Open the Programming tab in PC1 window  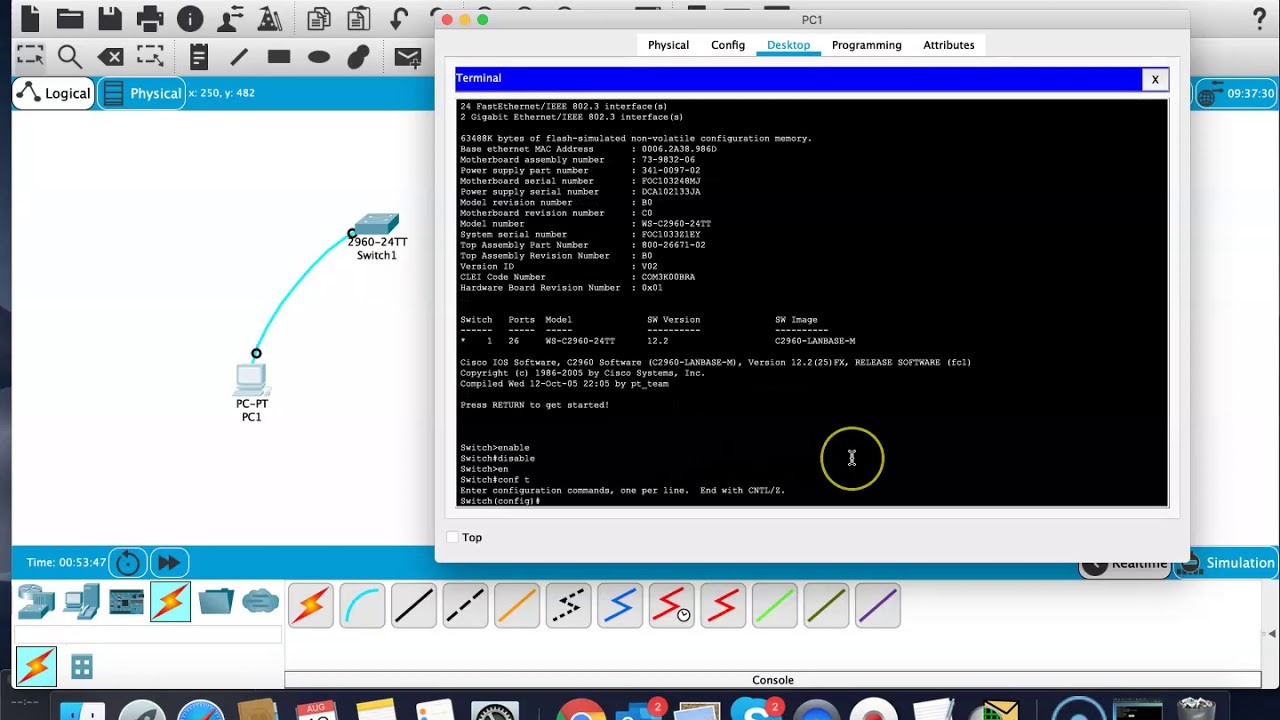click(x=867, y=45)
